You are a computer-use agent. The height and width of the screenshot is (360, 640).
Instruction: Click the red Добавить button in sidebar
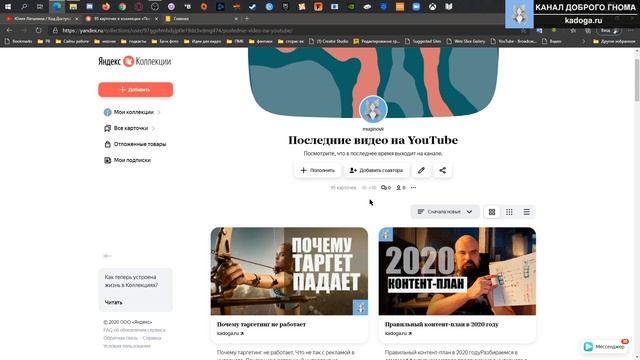[x=136, y=89]
